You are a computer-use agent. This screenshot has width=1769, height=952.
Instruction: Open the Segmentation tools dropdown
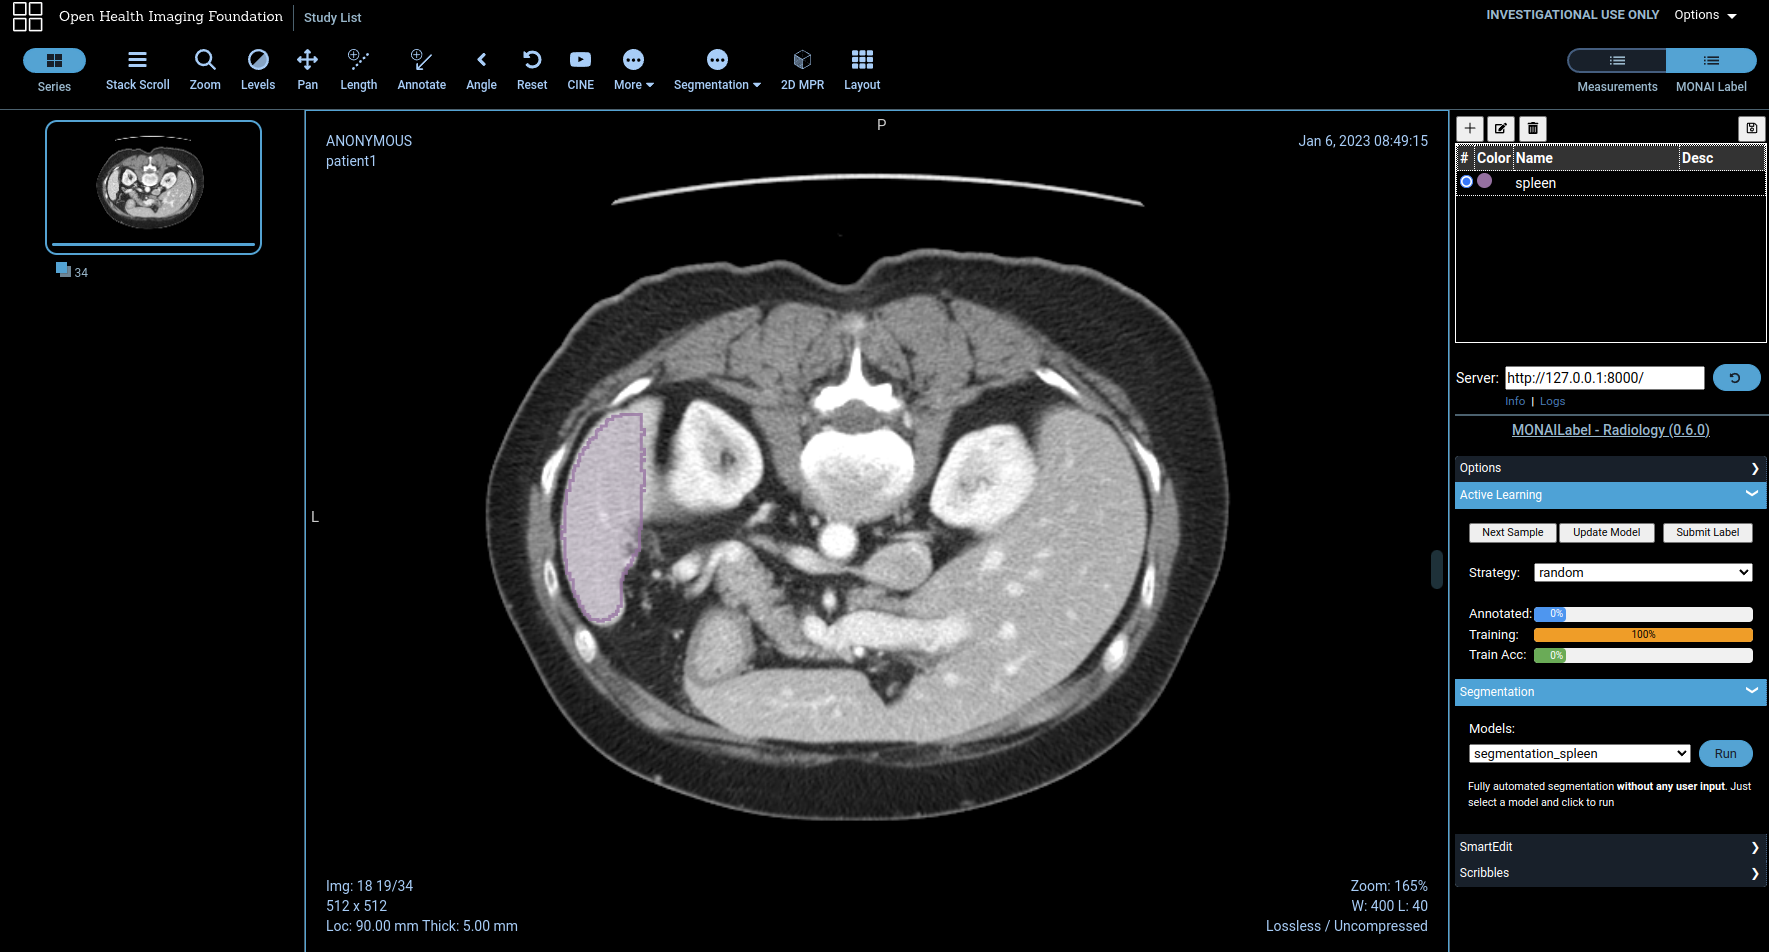pyautogui.click(x=717, y=70)
